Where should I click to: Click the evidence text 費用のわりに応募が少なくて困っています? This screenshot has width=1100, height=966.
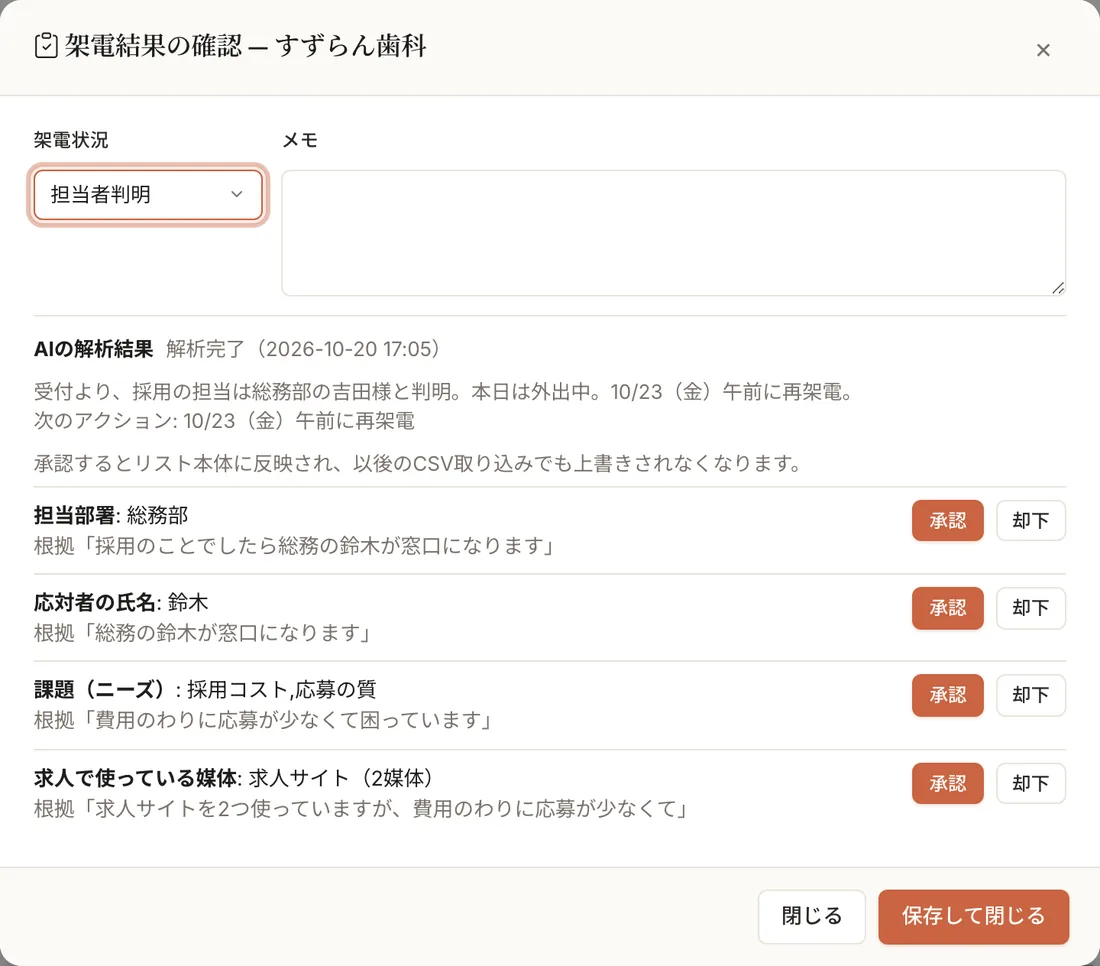click(x=263, y=720)
